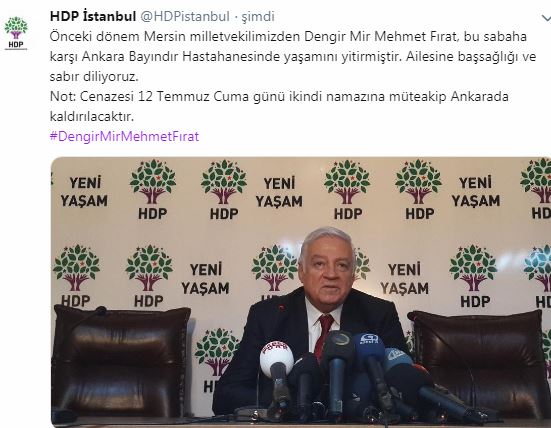This screenshot has width=551, height=428.
Task: Open the HDP İstanbul display name
Action: [93, 17]
